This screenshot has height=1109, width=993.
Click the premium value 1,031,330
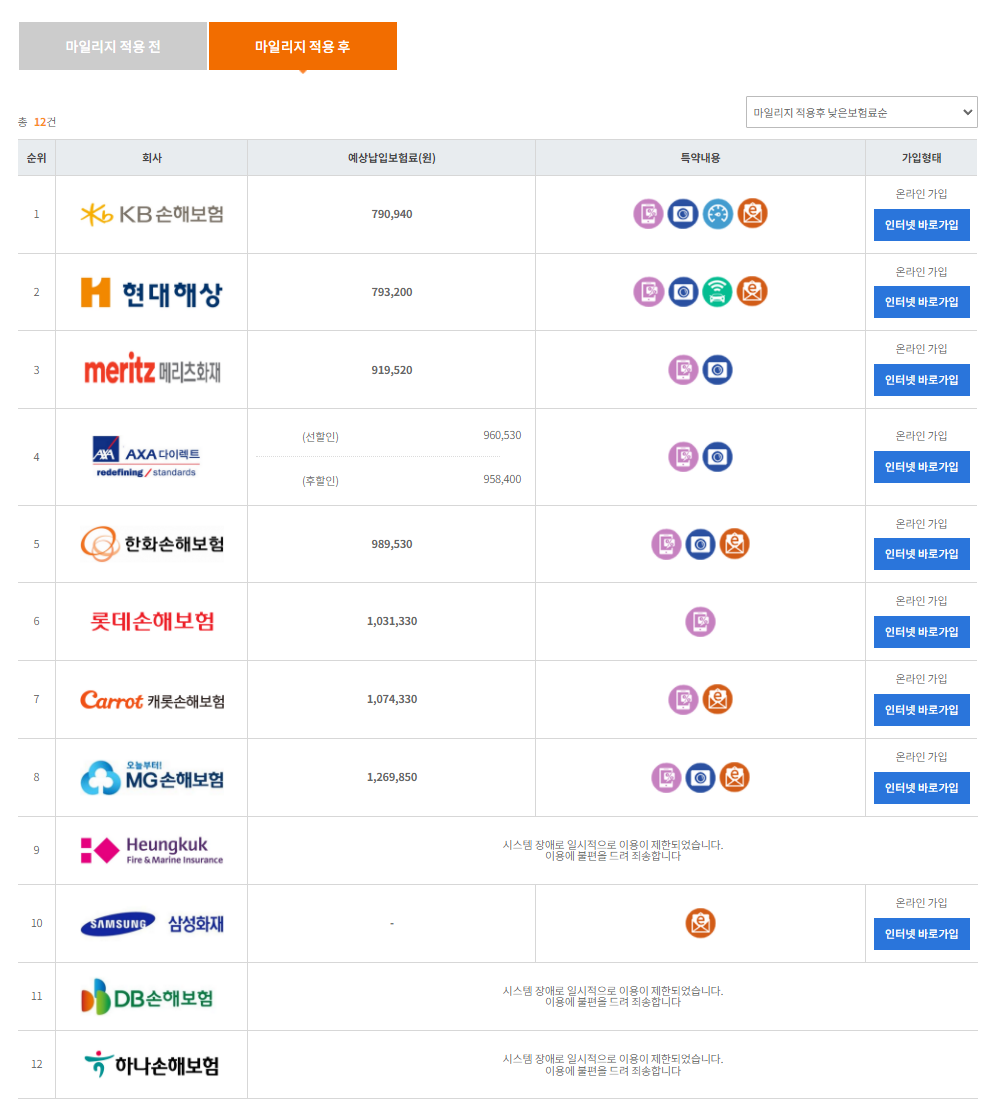[x=392, y=621]
